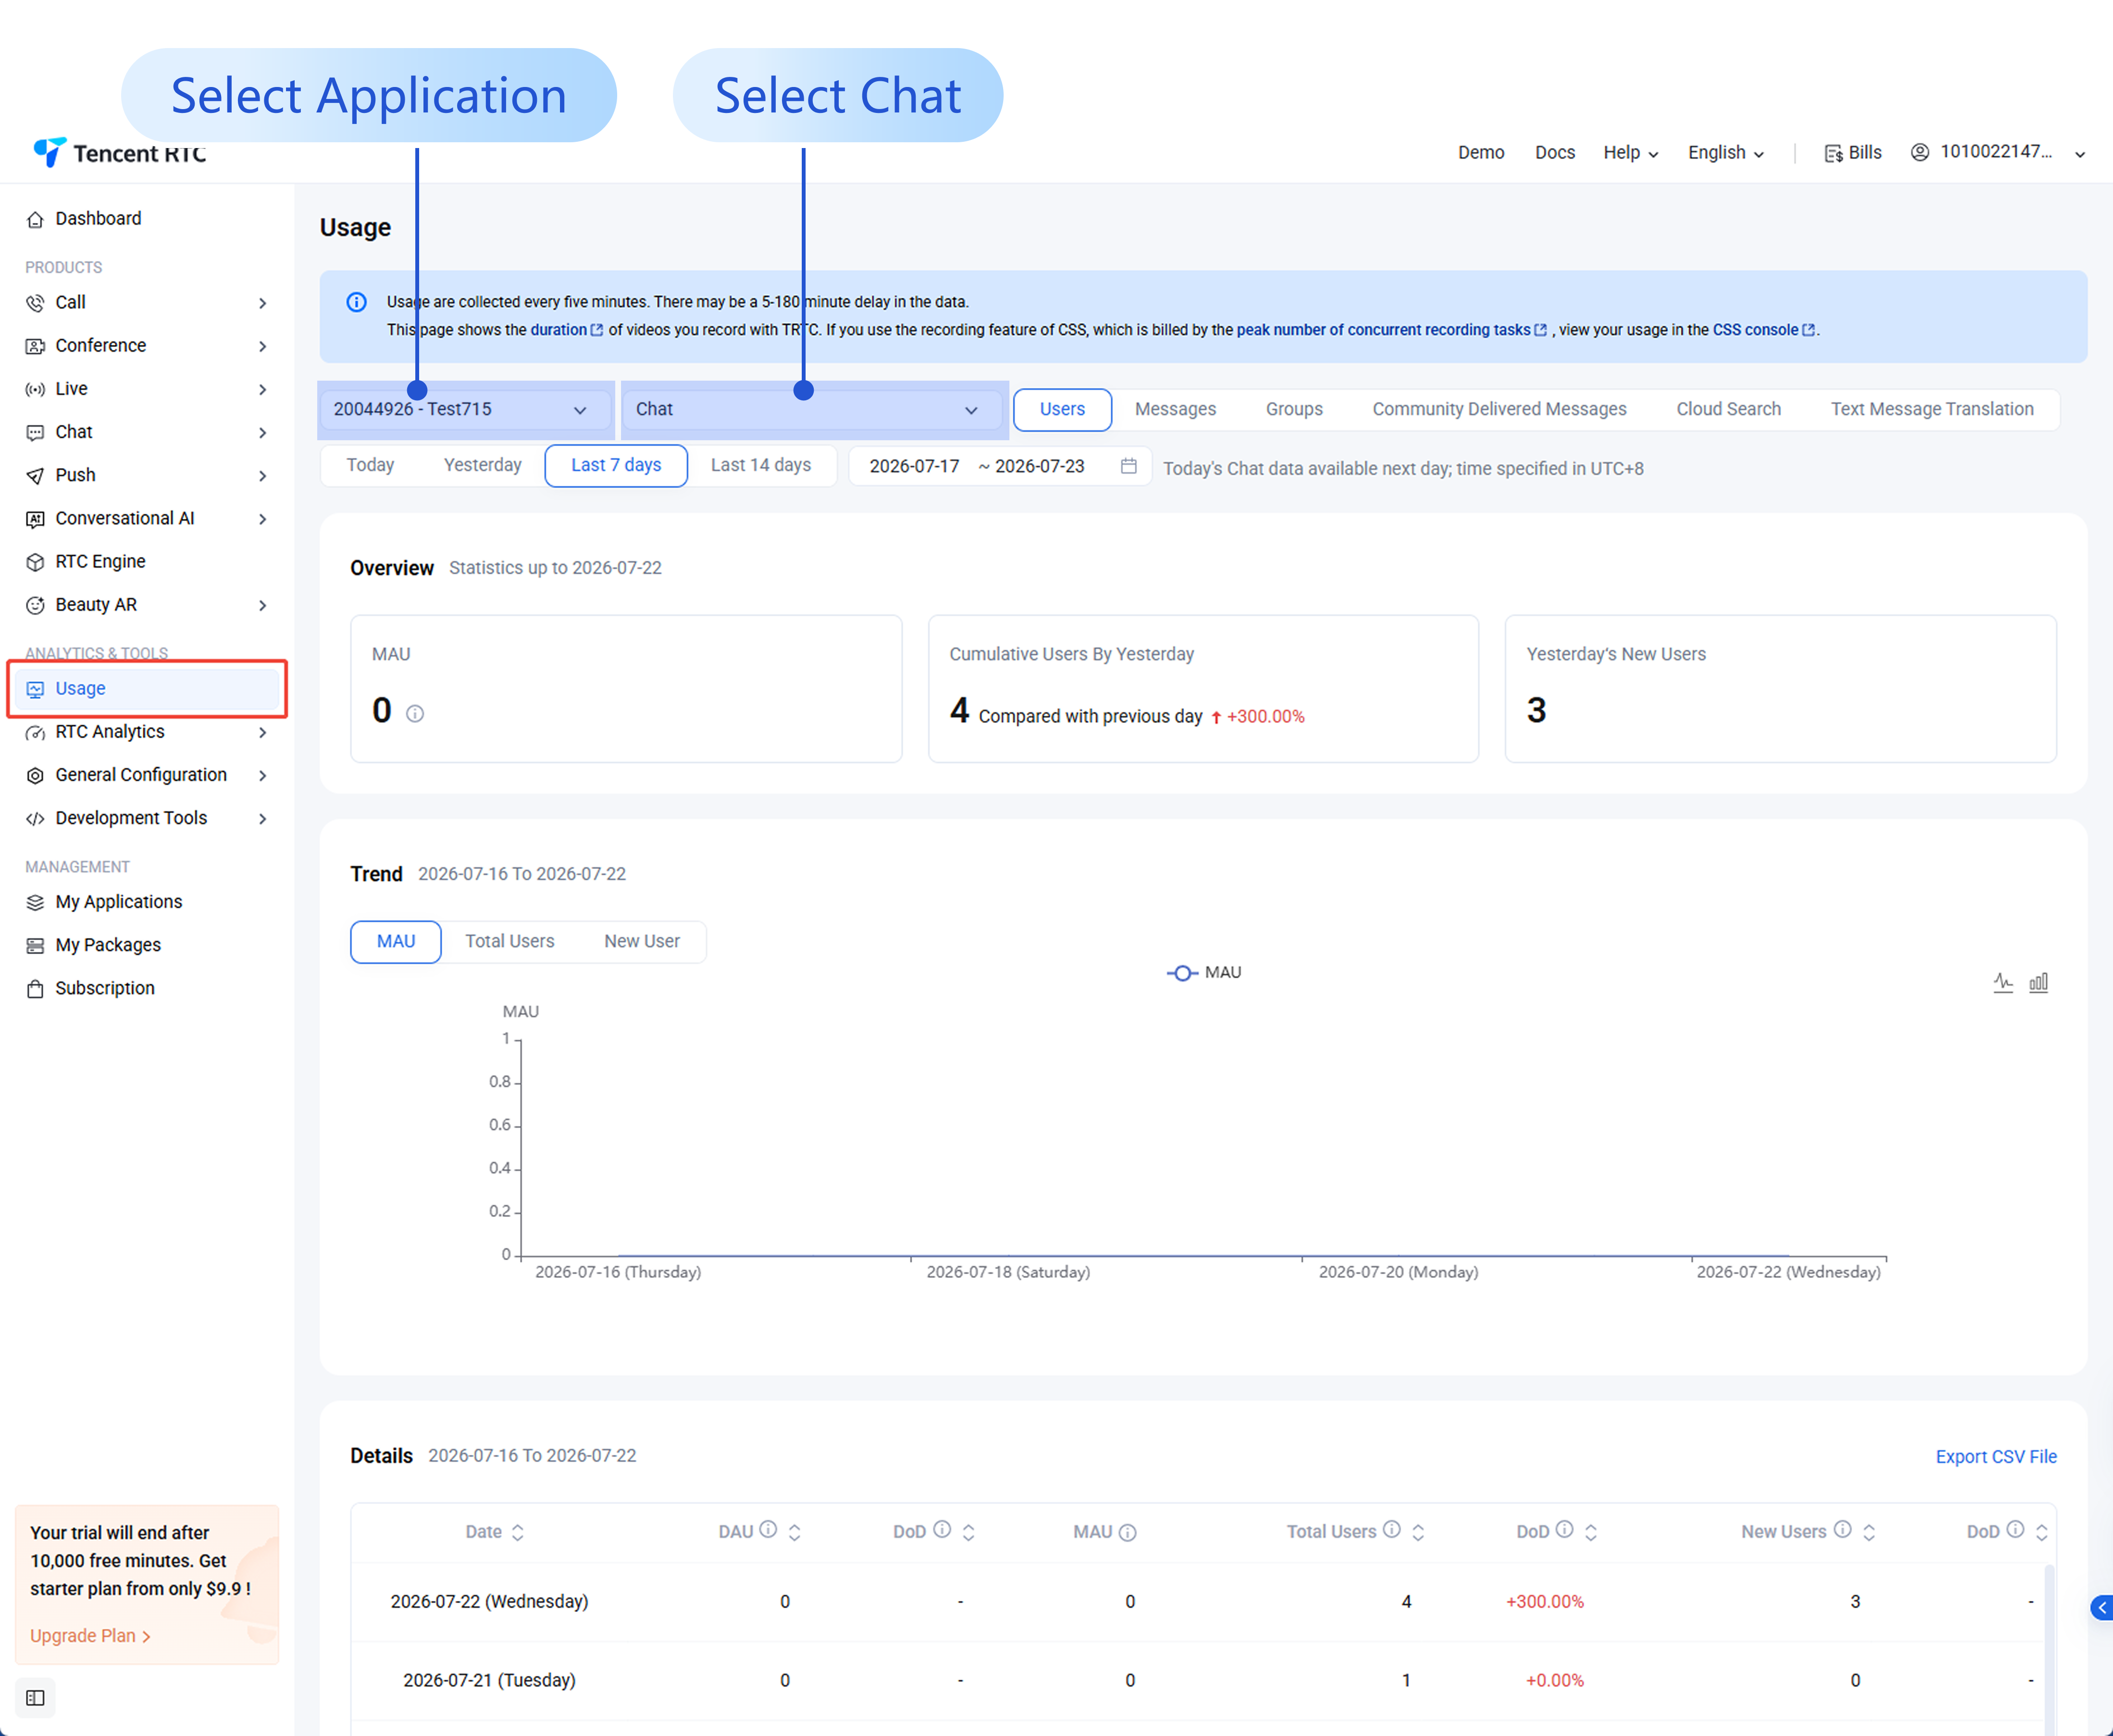Click the Upgrade Plan link
Image resolution: width=2113 pixels, height=1736 pixels.
pyautogui.click(x=90, y=1636)
